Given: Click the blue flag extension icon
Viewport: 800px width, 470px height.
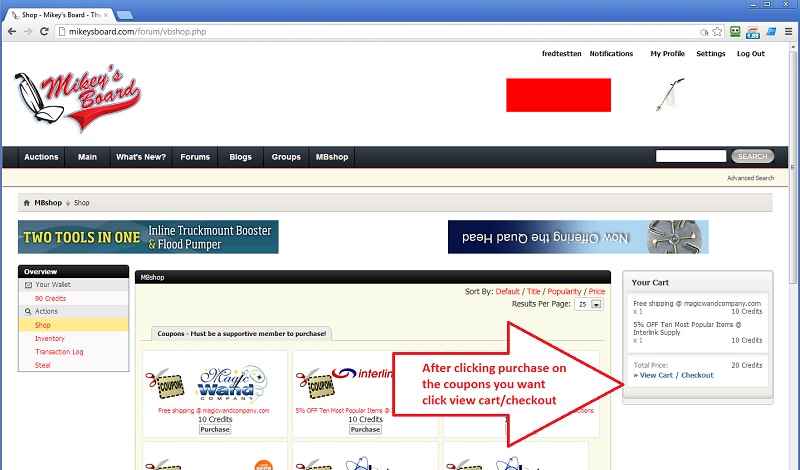Looking at the screenshot, I should [771, 32].
